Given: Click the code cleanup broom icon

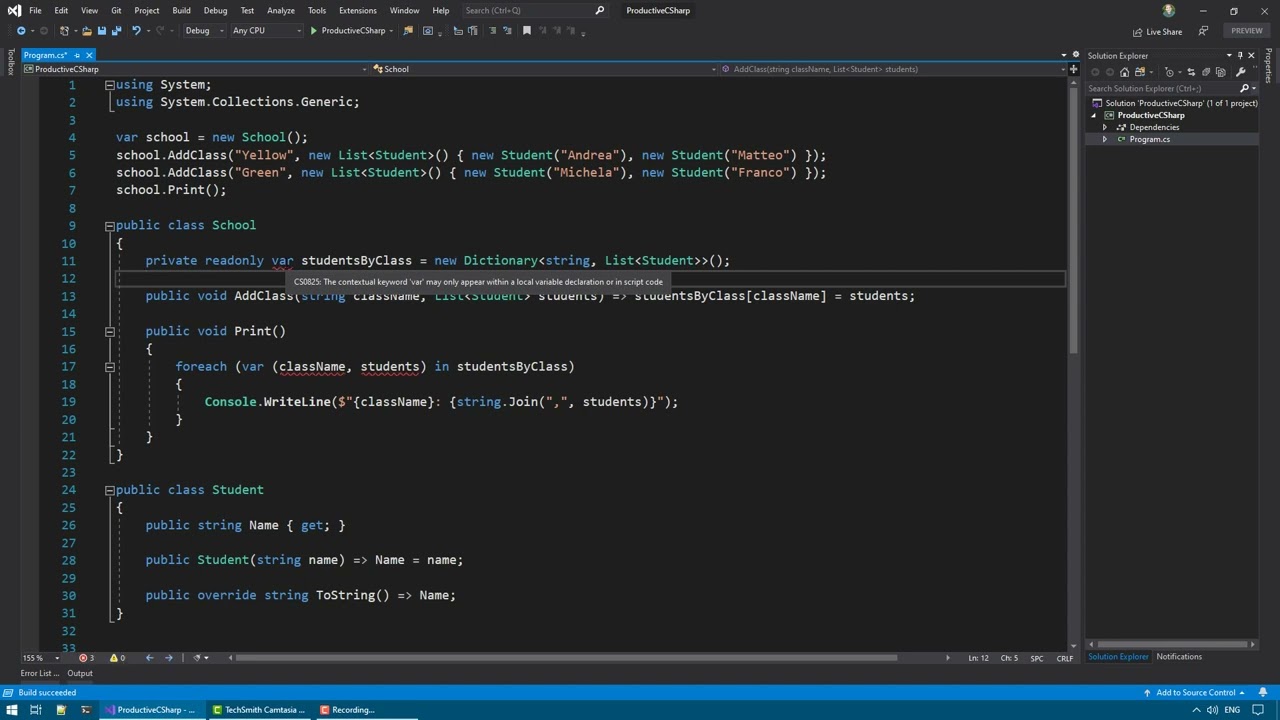Looking at the screenshot, I should [197, 658].
